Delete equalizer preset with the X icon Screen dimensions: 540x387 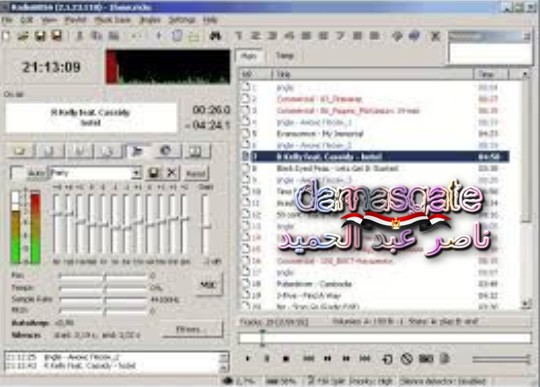tap(171, 173)
